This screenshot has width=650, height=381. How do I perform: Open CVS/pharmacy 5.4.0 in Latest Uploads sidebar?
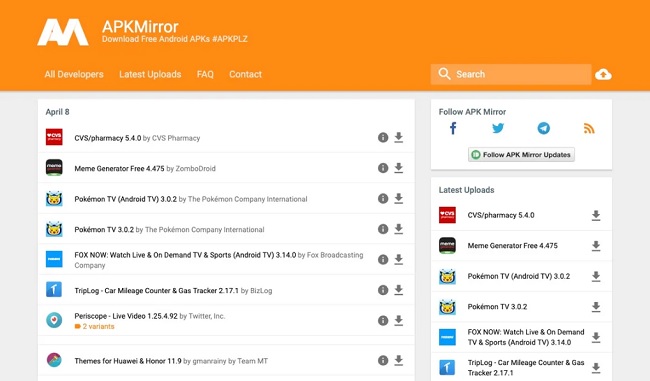pos(501,215)
